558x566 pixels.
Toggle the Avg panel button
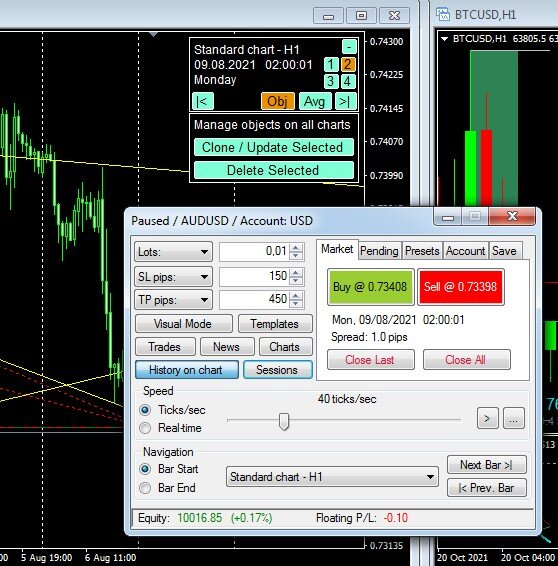tap(315, 101)
